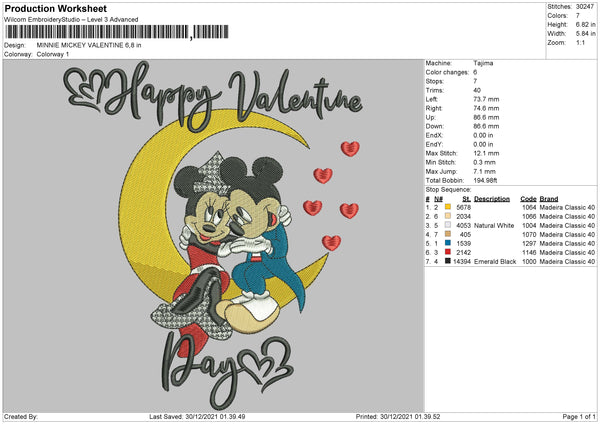Select "Wilcom EmbroideryStudio – Level 3 Advanced" text
Screen dimensions: 600x424
pos(71,20)
